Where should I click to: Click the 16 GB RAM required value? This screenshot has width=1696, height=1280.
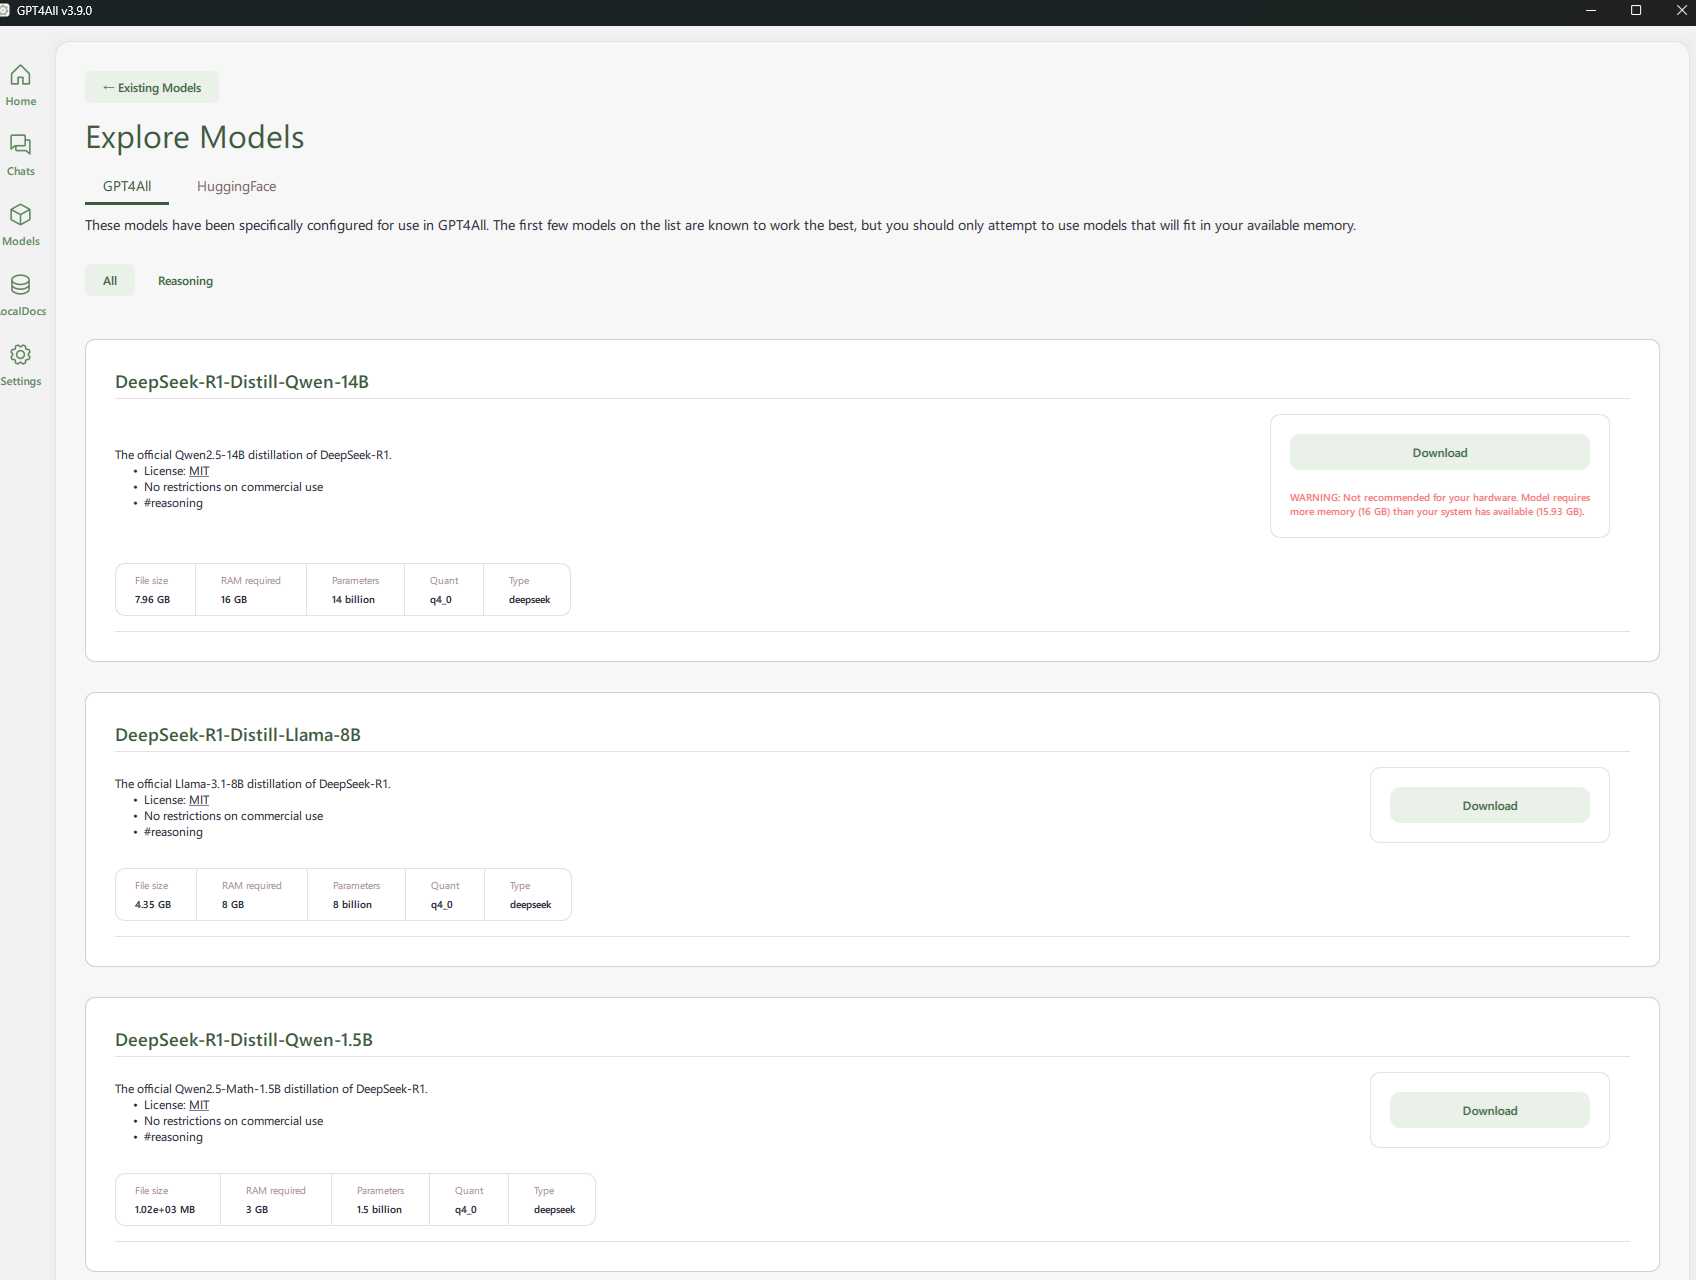234,600
